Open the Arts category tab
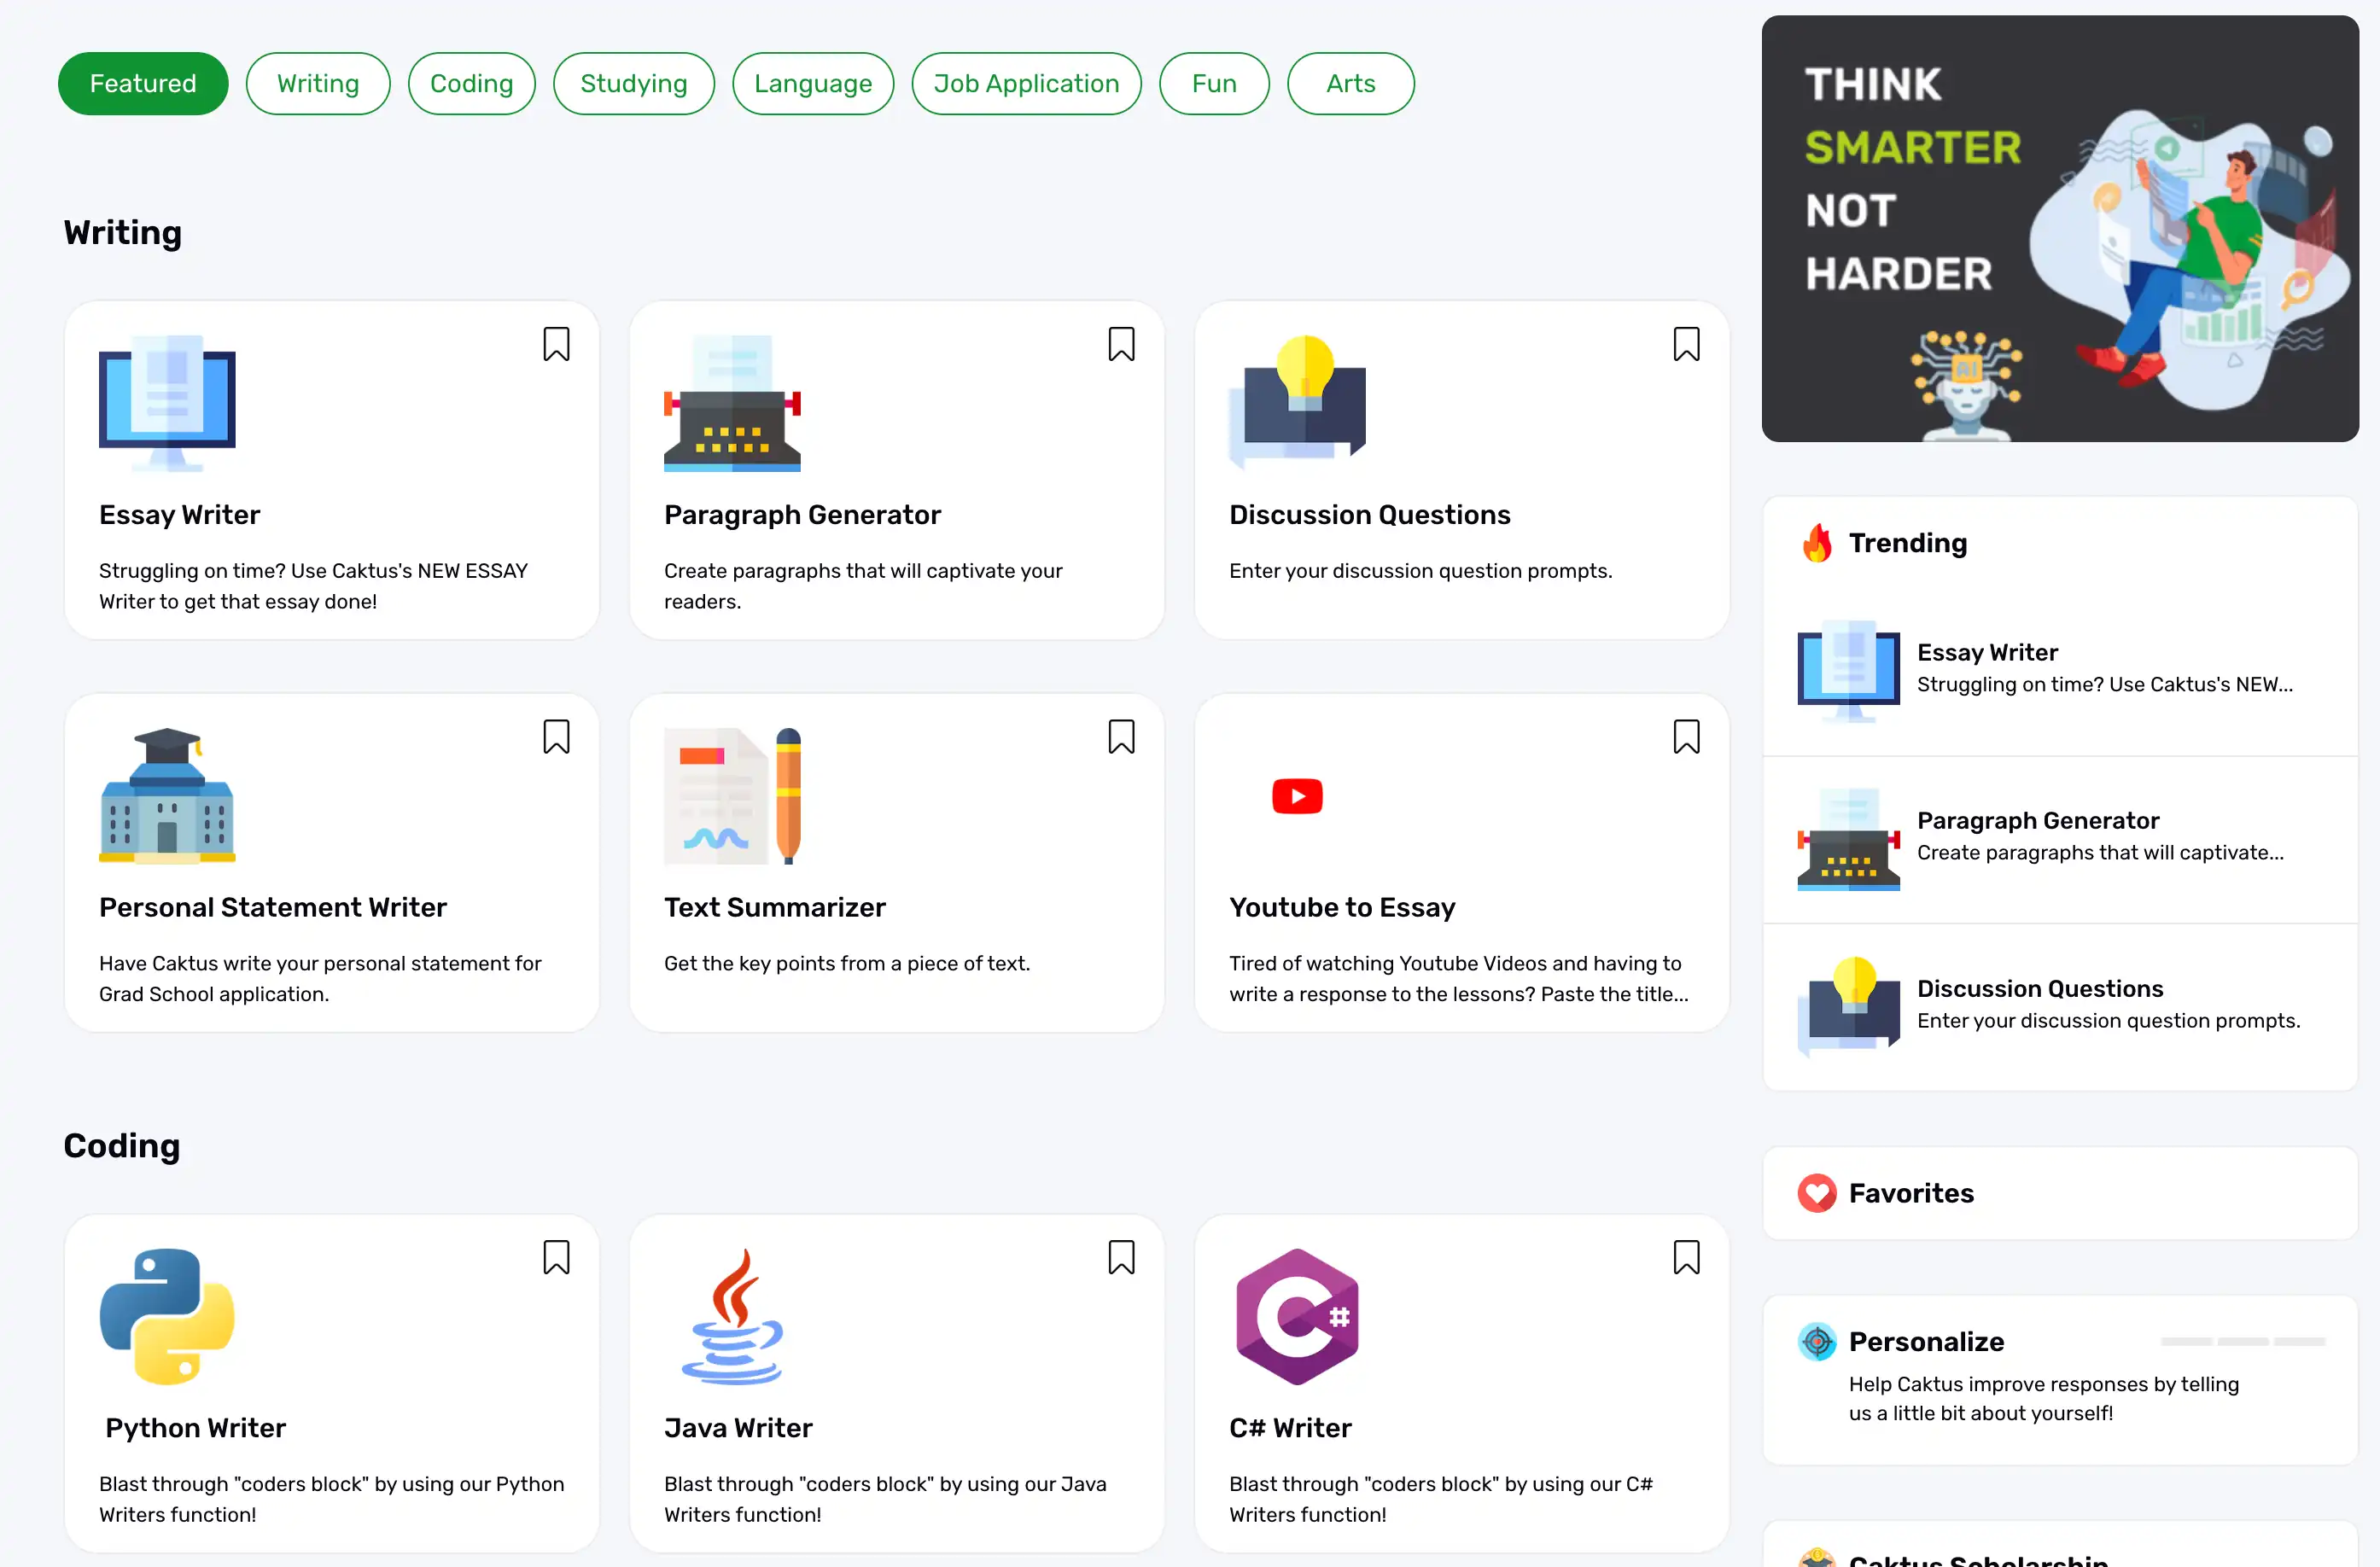 point(1351,83)
